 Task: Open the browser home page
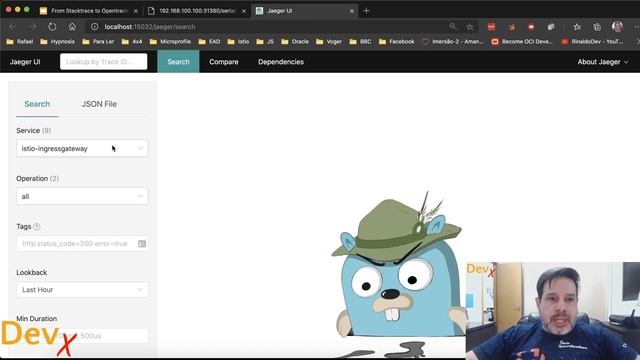(72, 27)
